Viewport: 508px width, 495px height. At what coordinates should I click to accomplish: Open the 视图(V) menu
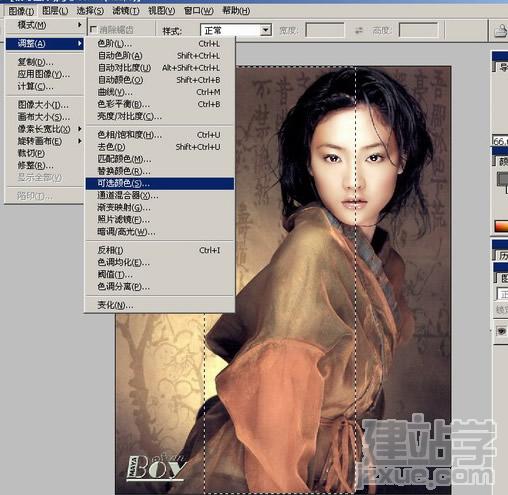point(161,11)
